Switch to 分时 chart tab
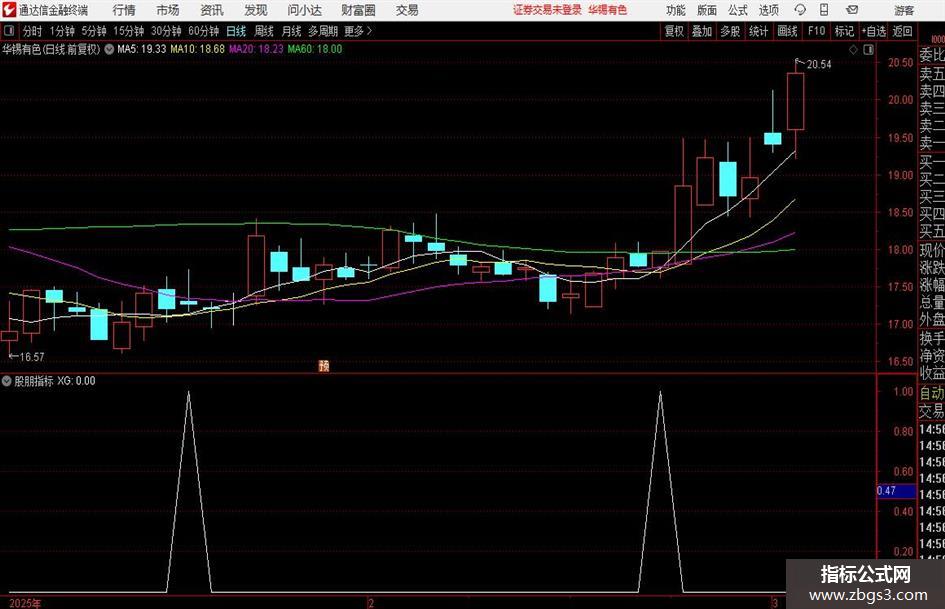945x609 pixels. tap(32, 31)
